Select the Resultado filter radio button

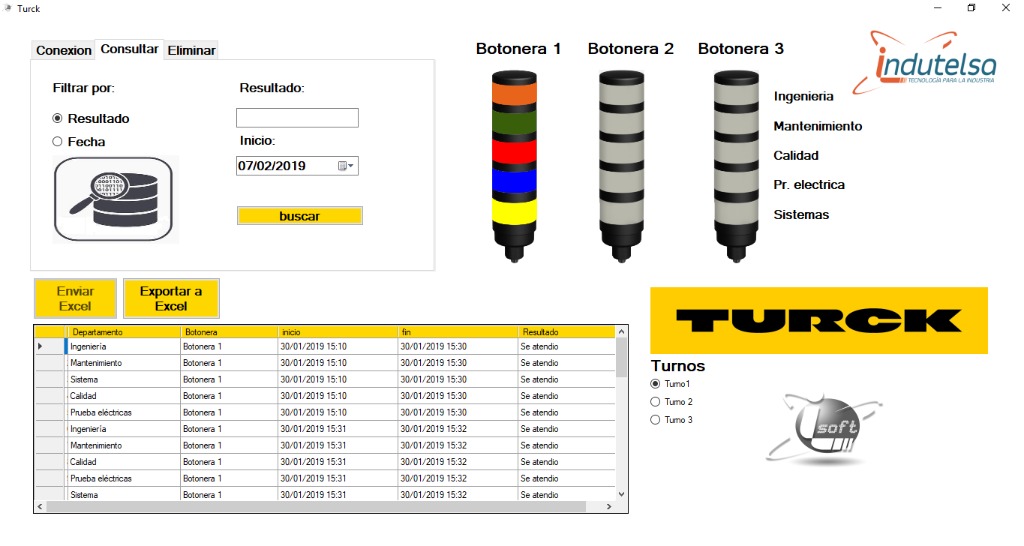58,118
